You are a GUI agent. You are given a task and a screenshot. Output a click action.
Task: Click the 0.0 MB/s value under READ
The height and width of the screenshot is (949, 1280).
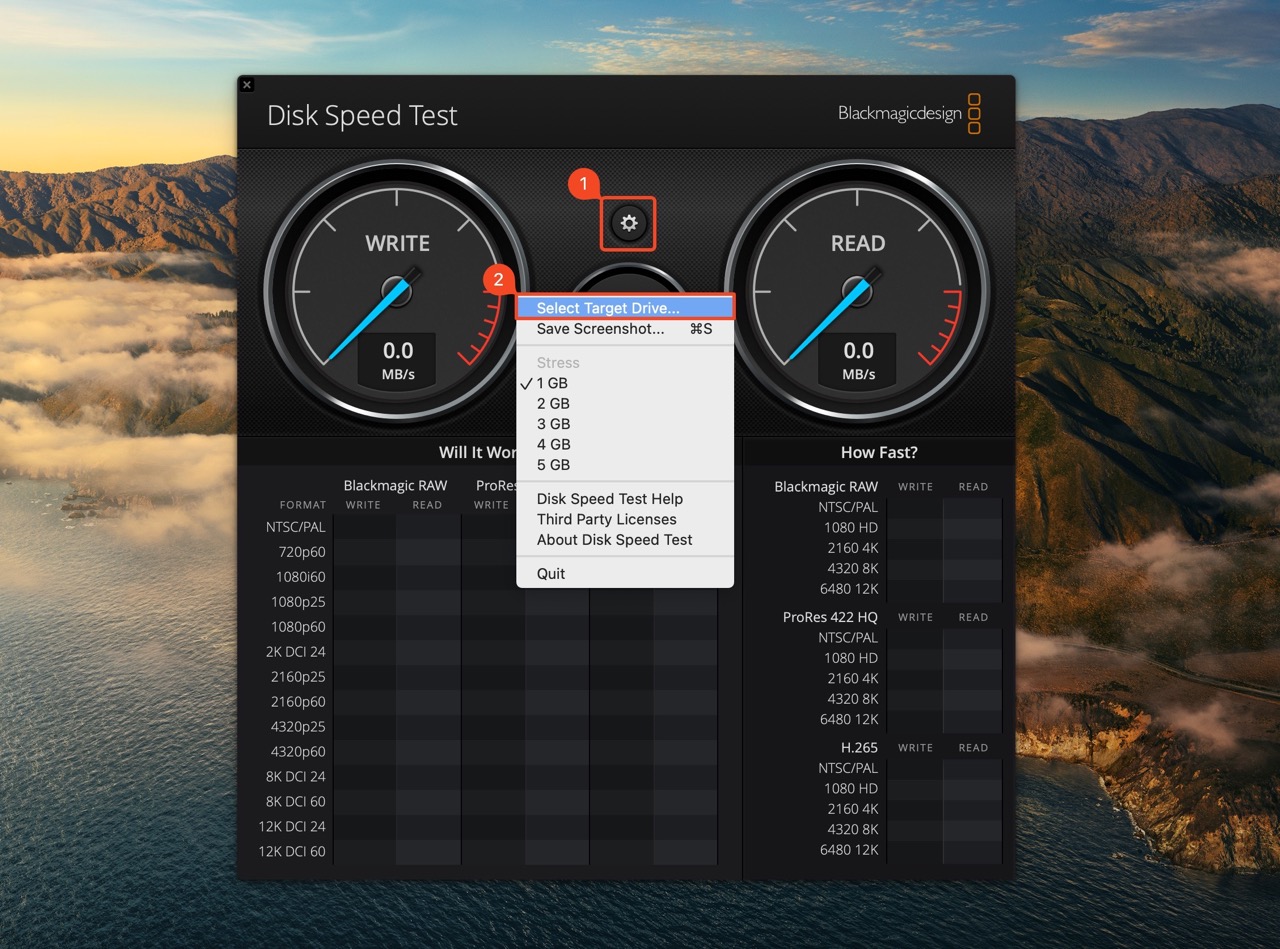tap(858, 360)
